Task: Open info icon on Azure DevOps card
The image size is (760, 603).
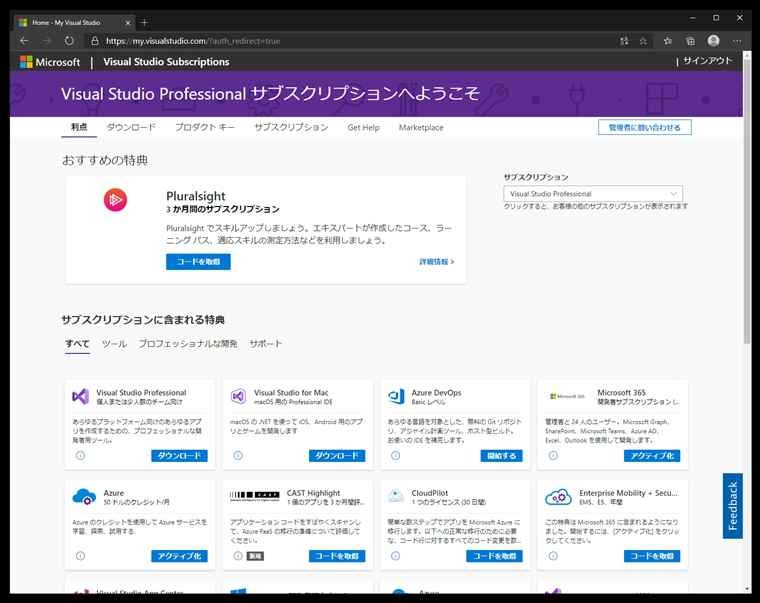Action: pos(396,456)
